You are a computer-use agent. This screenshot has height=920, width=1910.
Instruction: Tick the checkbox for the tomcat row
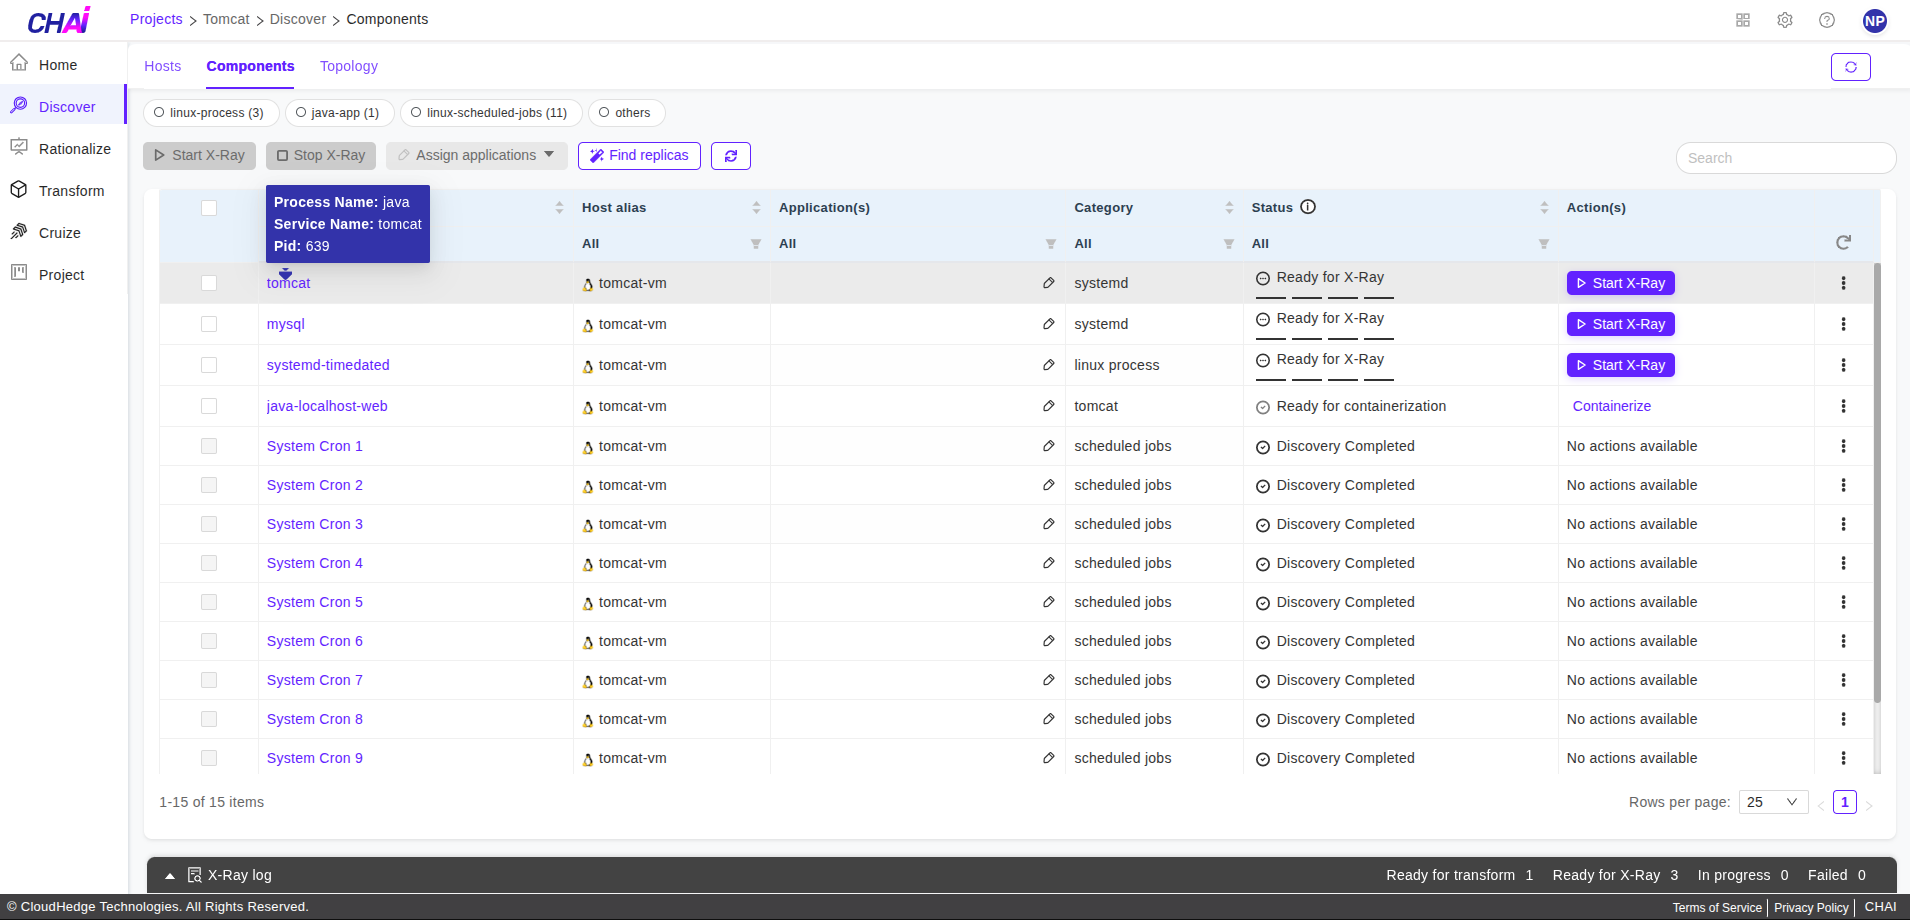tap(209, 283)
